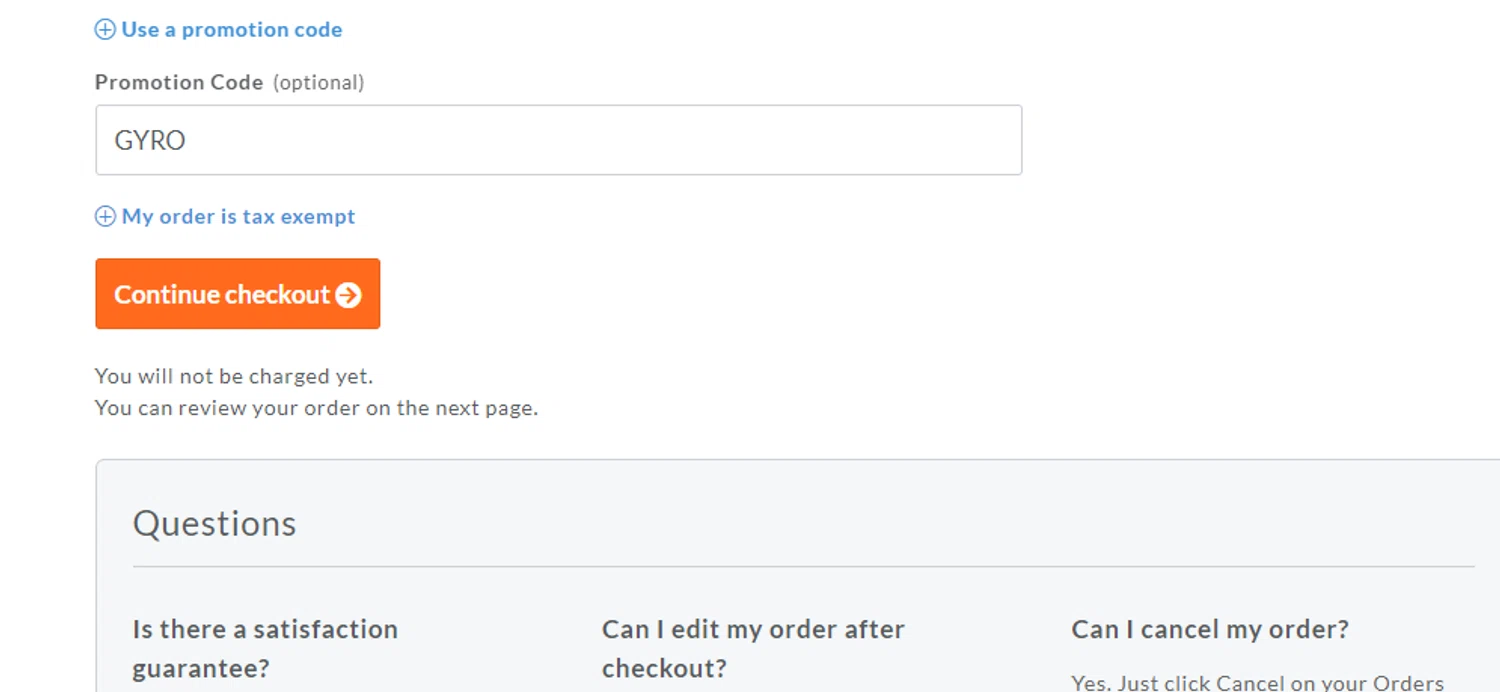Click the review your order on next page text
The height and width of the screenshot is (692, 1500).
[316, 408]
